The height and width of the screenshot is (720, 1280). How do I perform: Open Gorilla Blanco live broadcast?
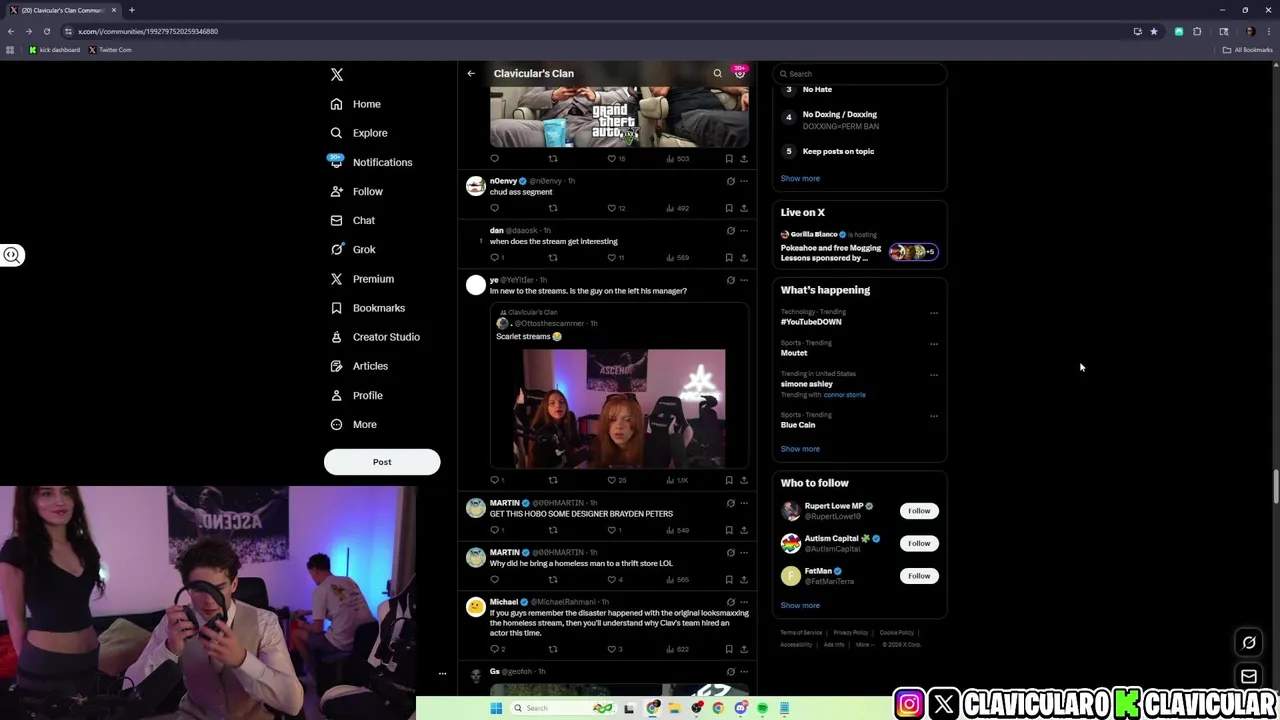point(859,247)
